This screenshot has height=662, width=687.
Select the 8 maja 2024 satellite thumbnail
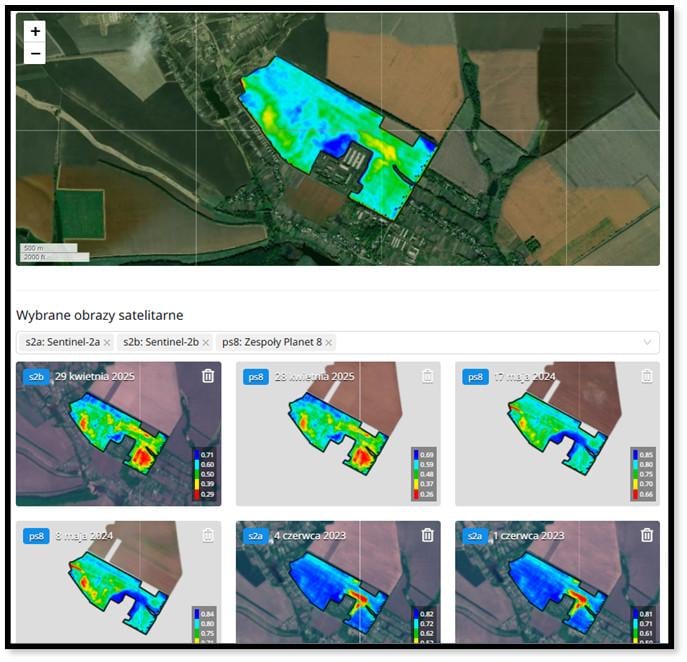pyautogui.click(x=118, y=582)
